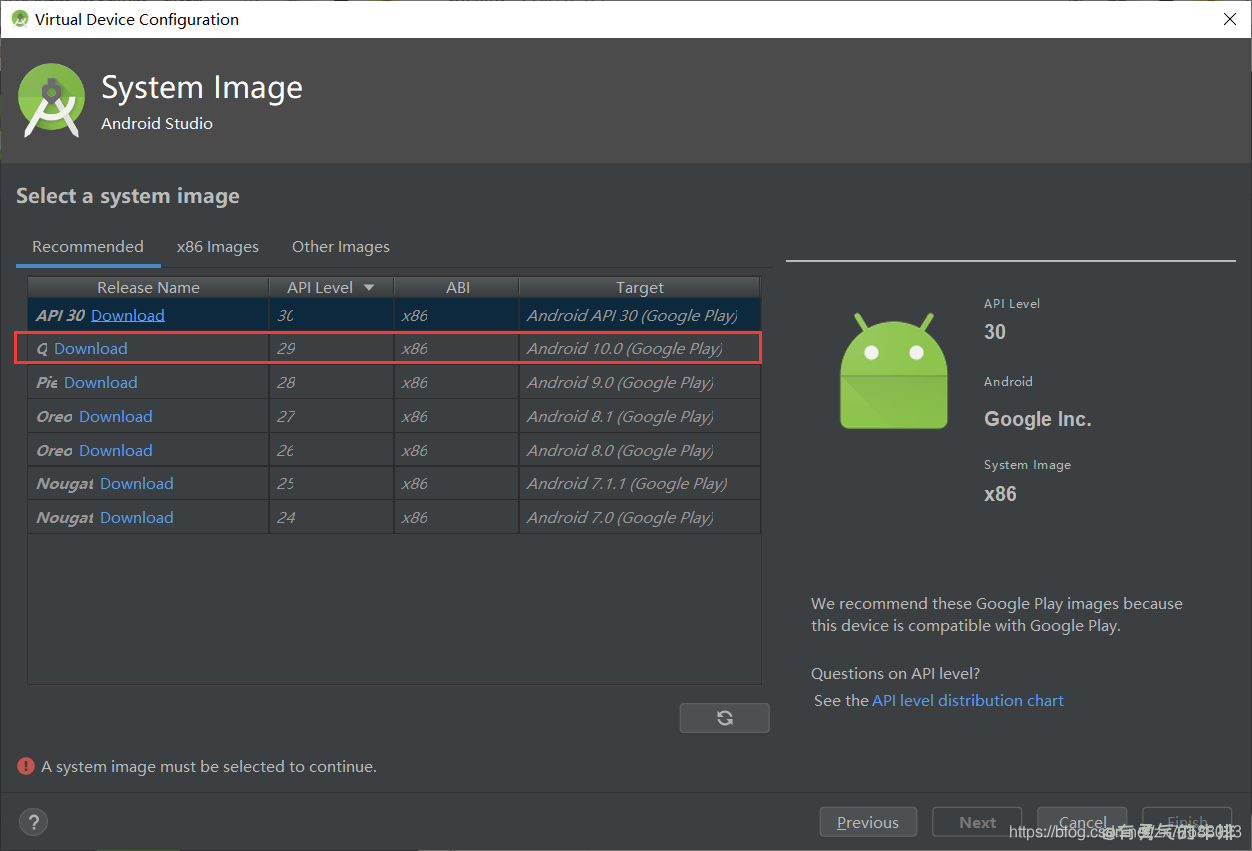Open help via the question mark icon
The image size is (1252, 851).
[33, 822]
